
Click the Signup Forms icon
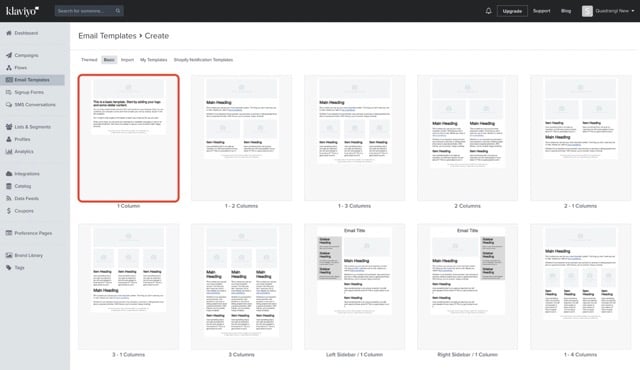(x=9, y=92)
